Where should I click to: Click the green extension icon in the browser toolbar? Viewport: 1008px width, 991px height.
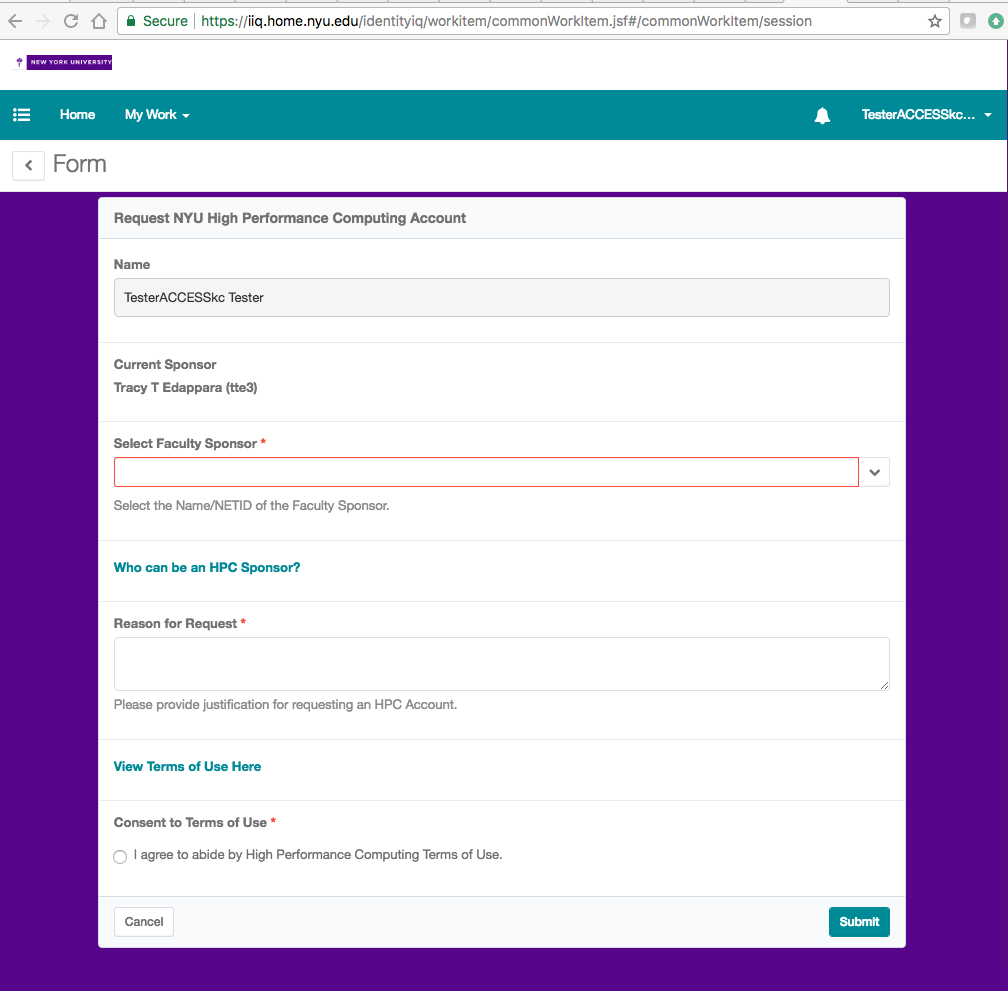pyautogui.click(x=995, y=21)
